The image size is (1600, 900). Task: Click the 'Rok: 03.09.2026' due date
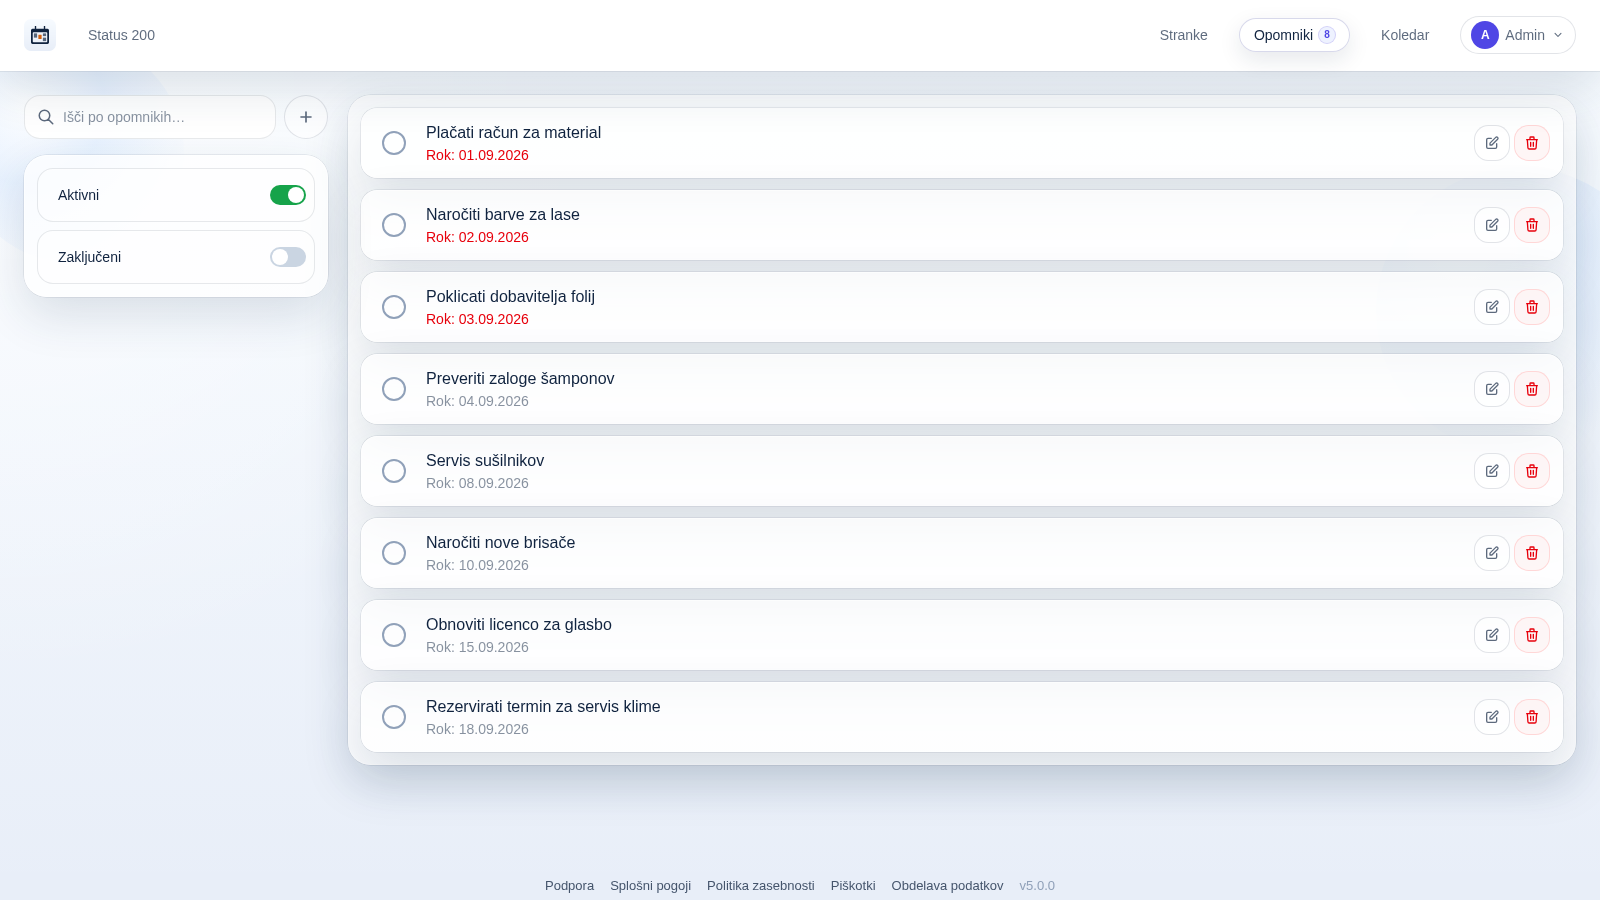(477, 319)
